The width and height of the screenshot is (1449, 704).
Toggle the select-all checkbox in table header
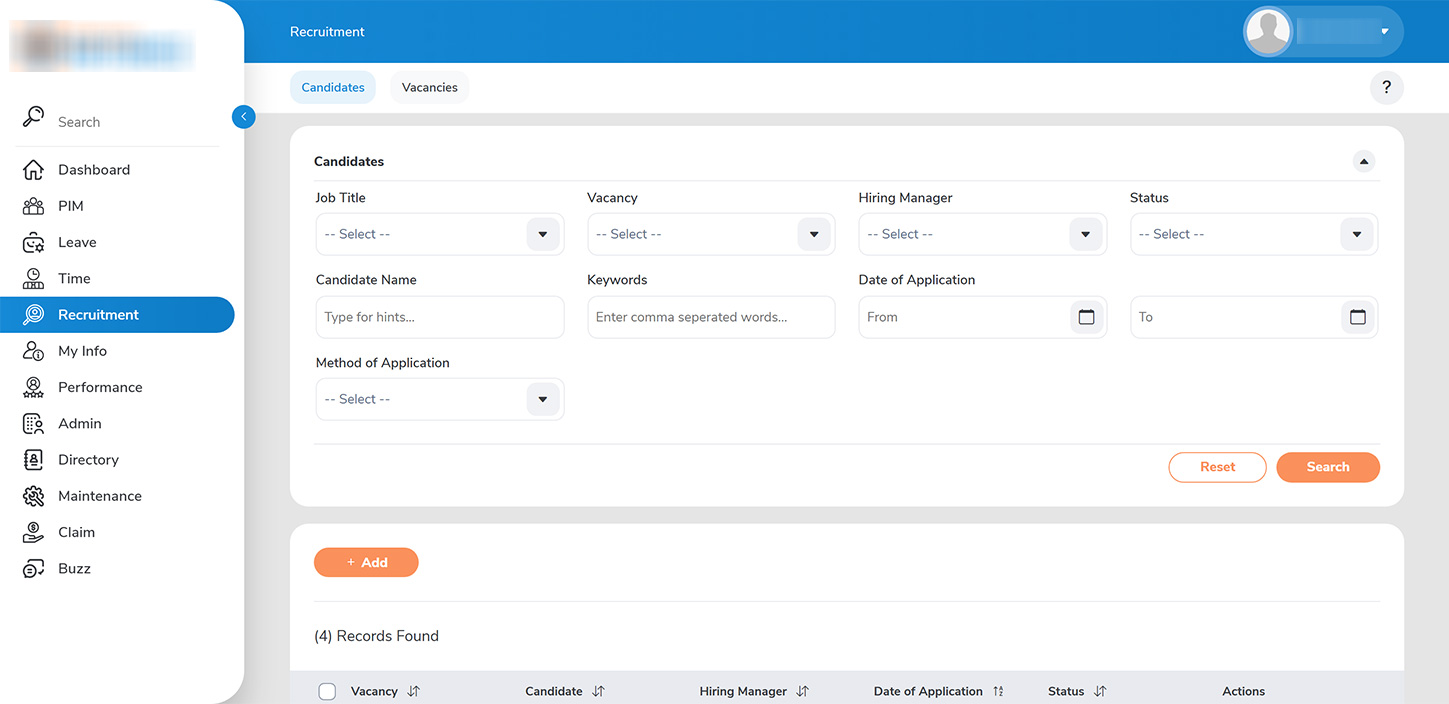[327, 692]
